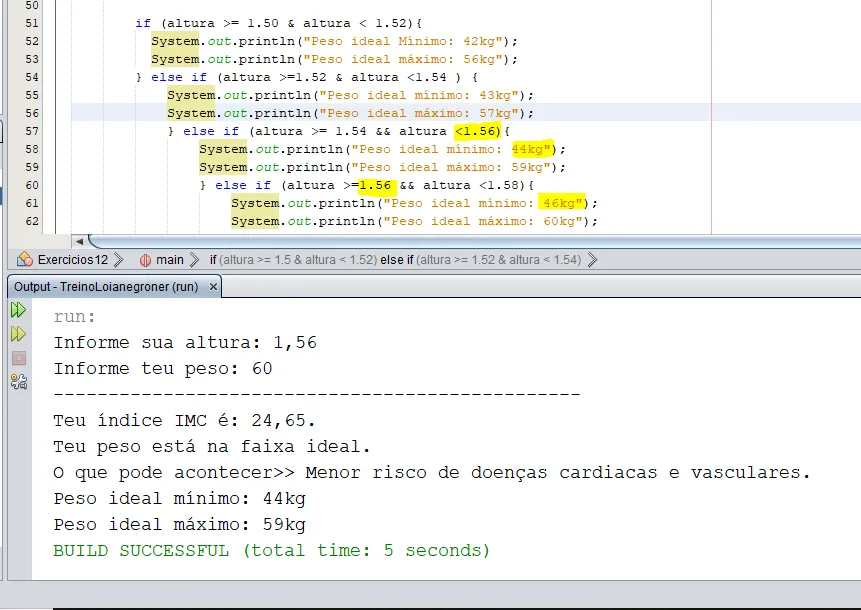The width and height of the screenshot is (861, 610).
Task: Click highlighted <1.56 in line 57
Action: (x=478, y=131)
